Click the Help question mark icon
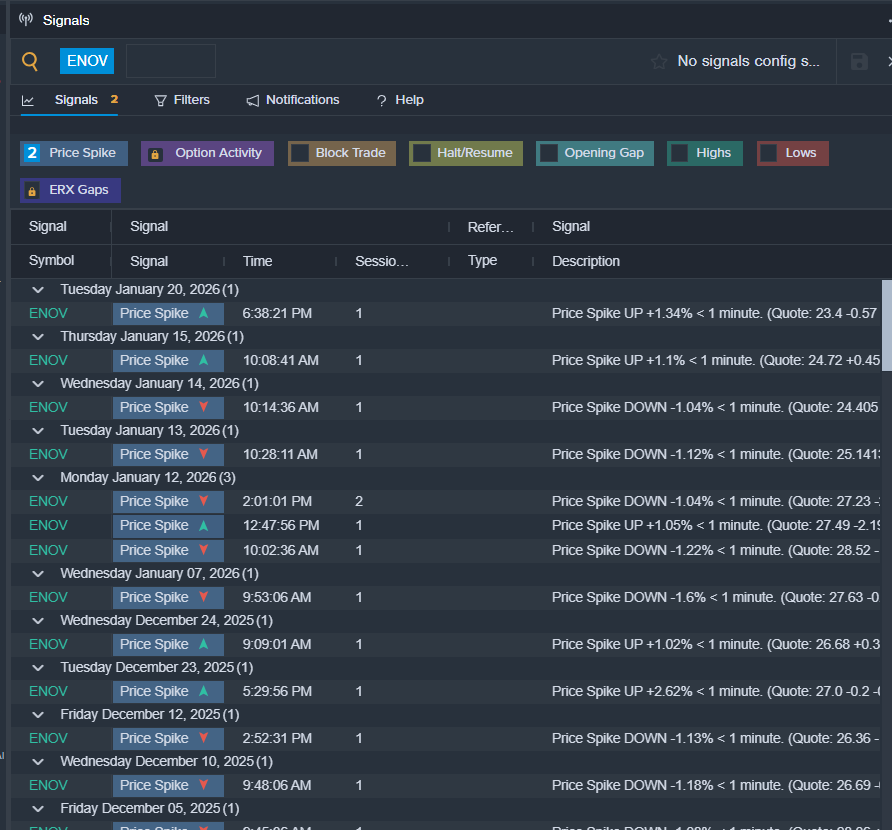892x830 pixels. (x=381, y=101)
